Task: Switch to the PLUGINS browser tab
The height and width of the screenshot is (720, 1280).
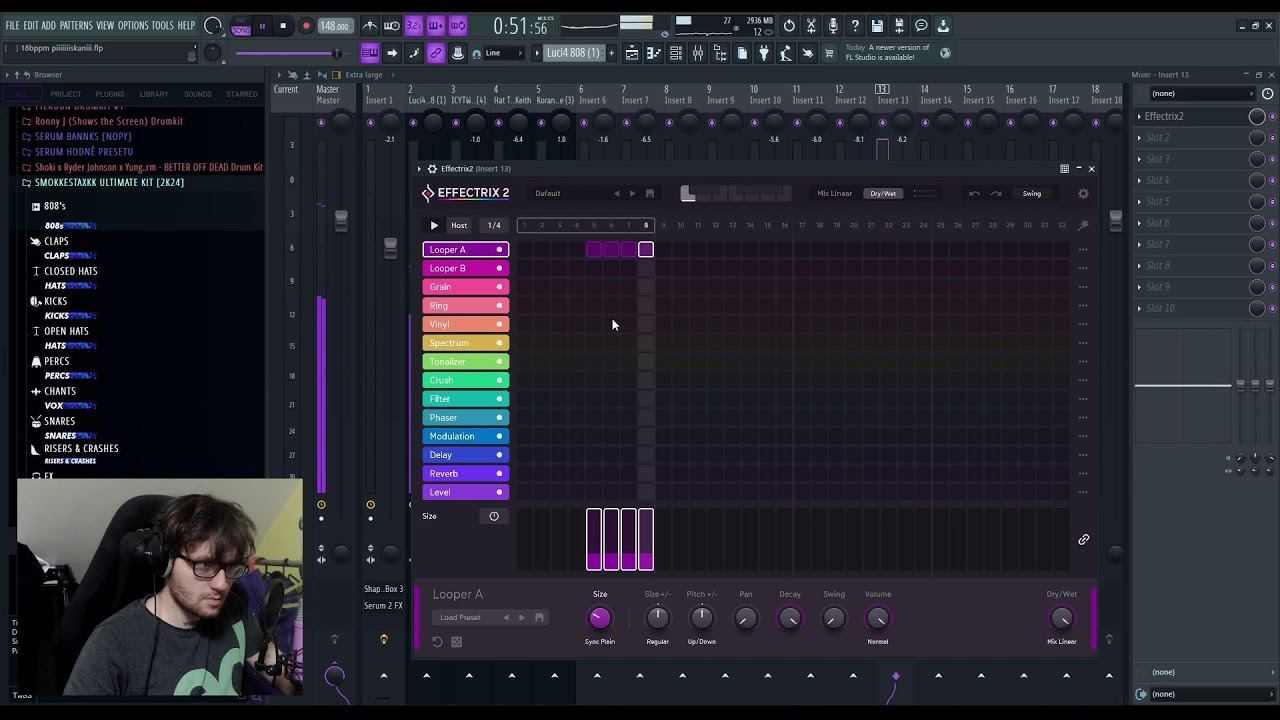Action: click(110, 94)
